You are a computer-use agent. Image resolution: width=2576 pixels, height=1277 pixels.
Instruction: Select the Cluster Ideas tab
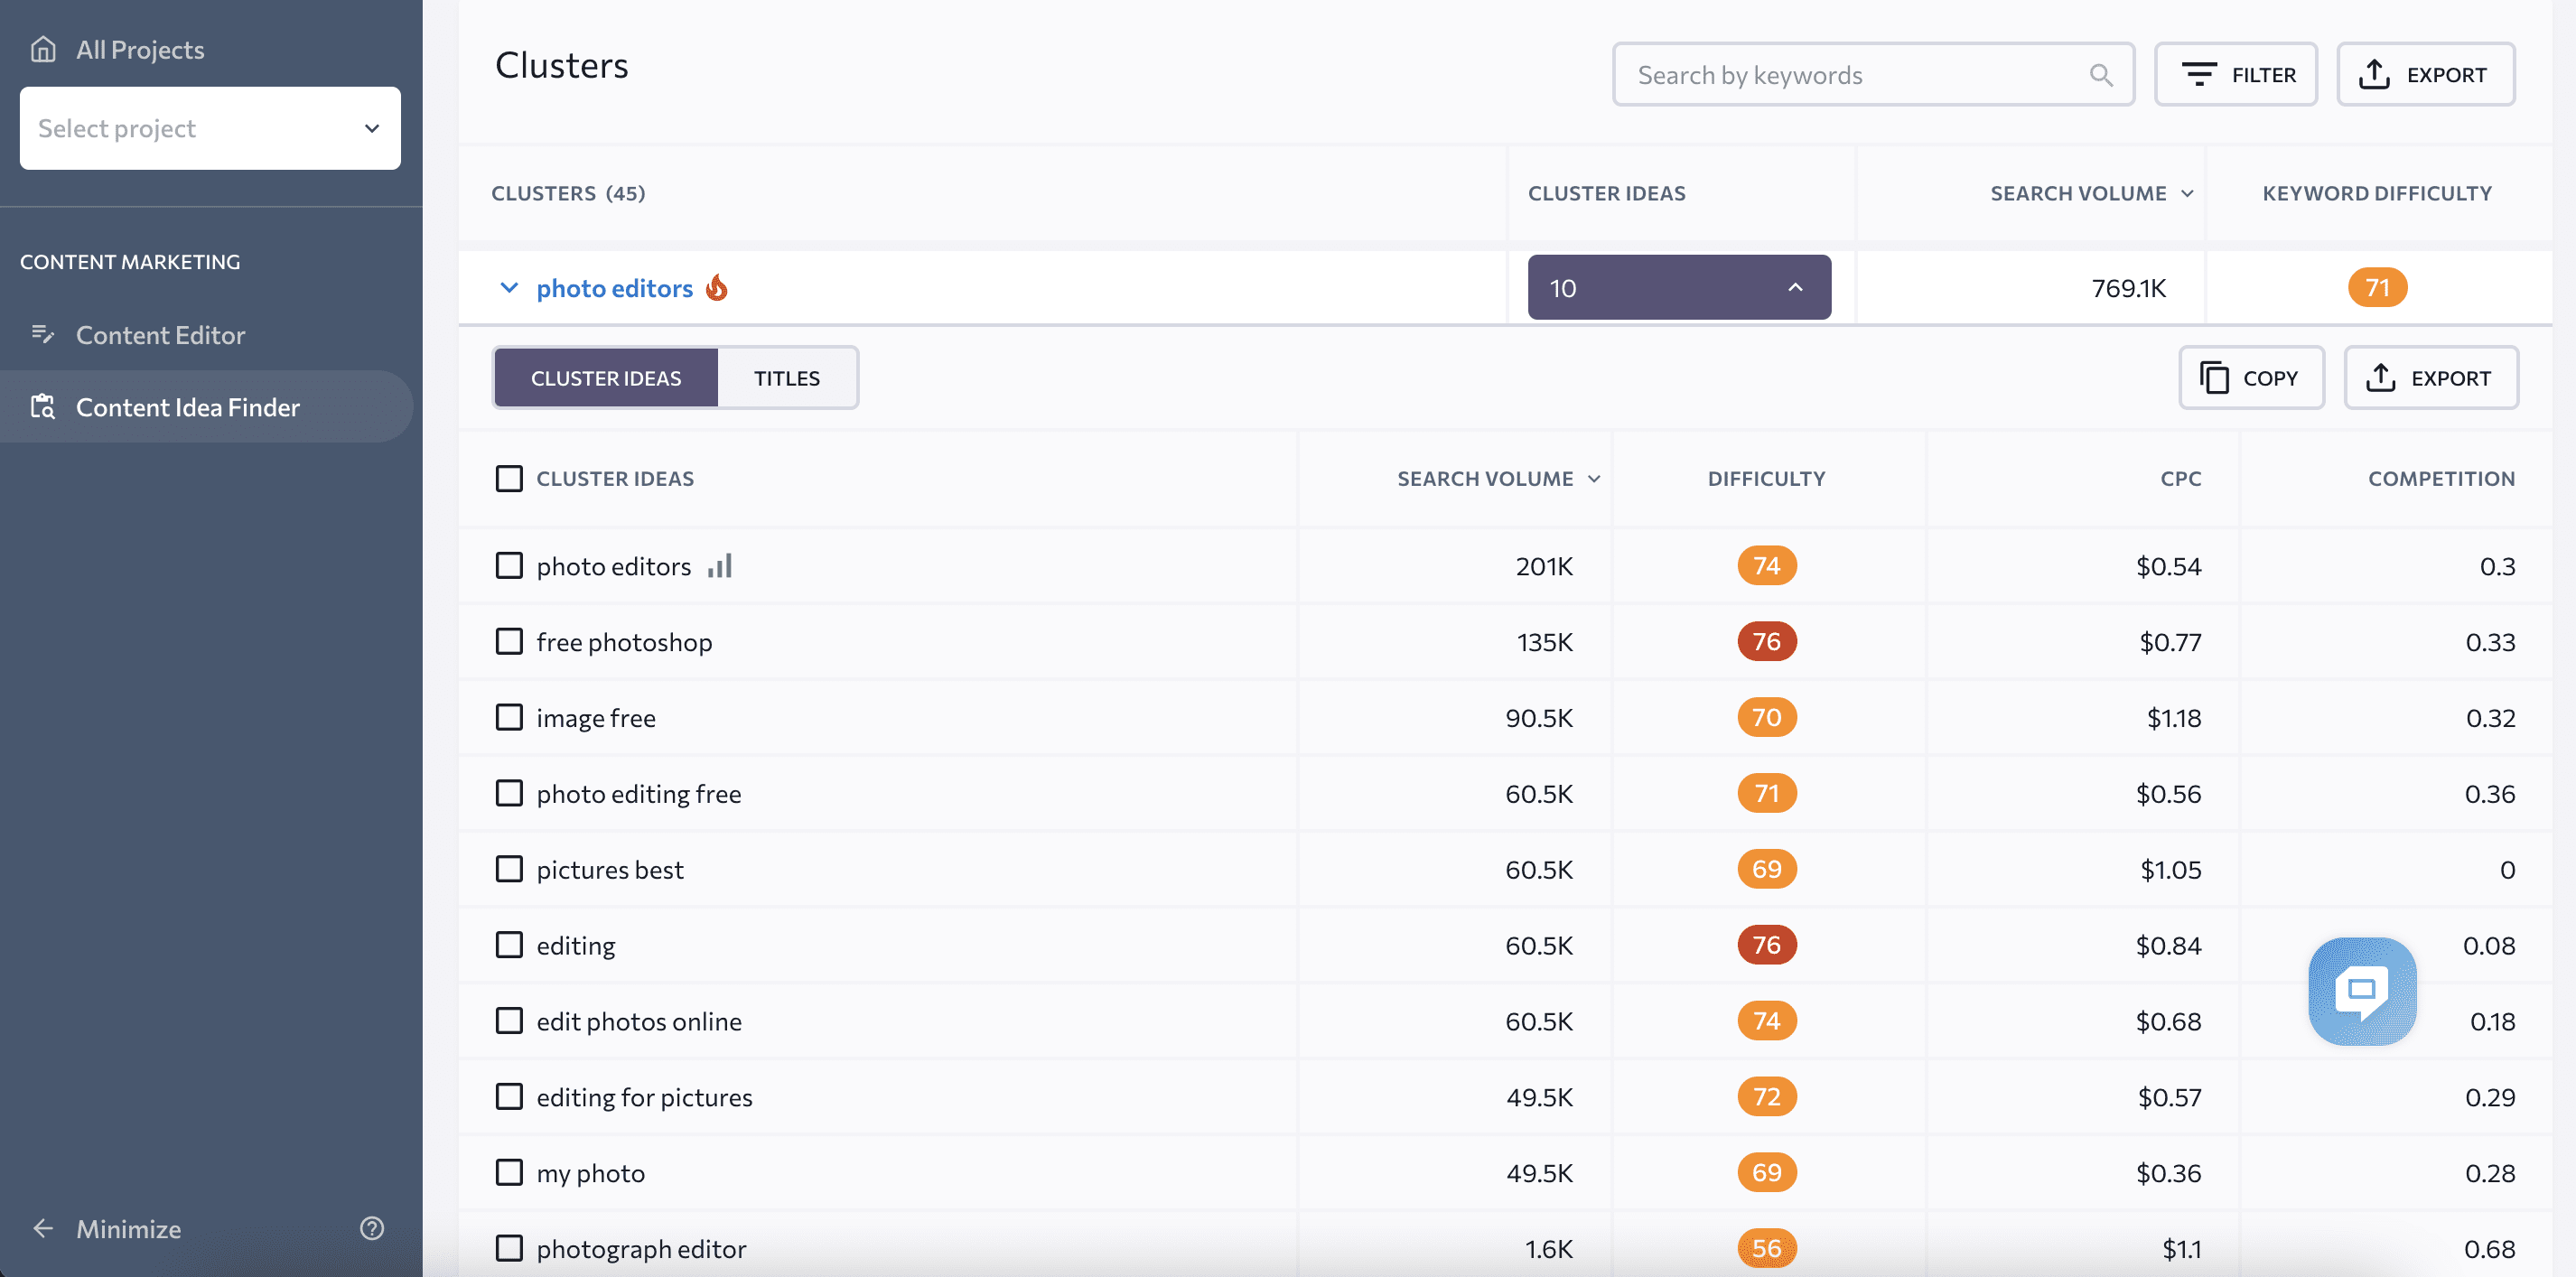click(604, 375)
